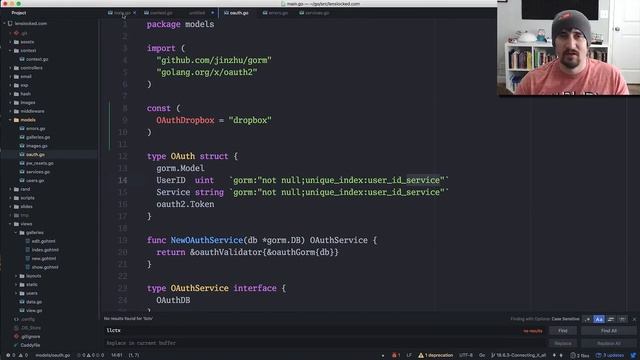The width and height of the screenshot is (640, 360).
Task: Toggle the whole word search option
Action: click(622, 319)
